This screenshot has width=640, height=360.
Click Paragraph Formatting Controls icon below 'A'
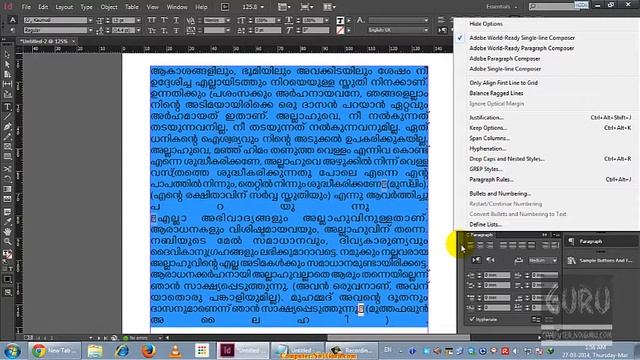(13, 30)
